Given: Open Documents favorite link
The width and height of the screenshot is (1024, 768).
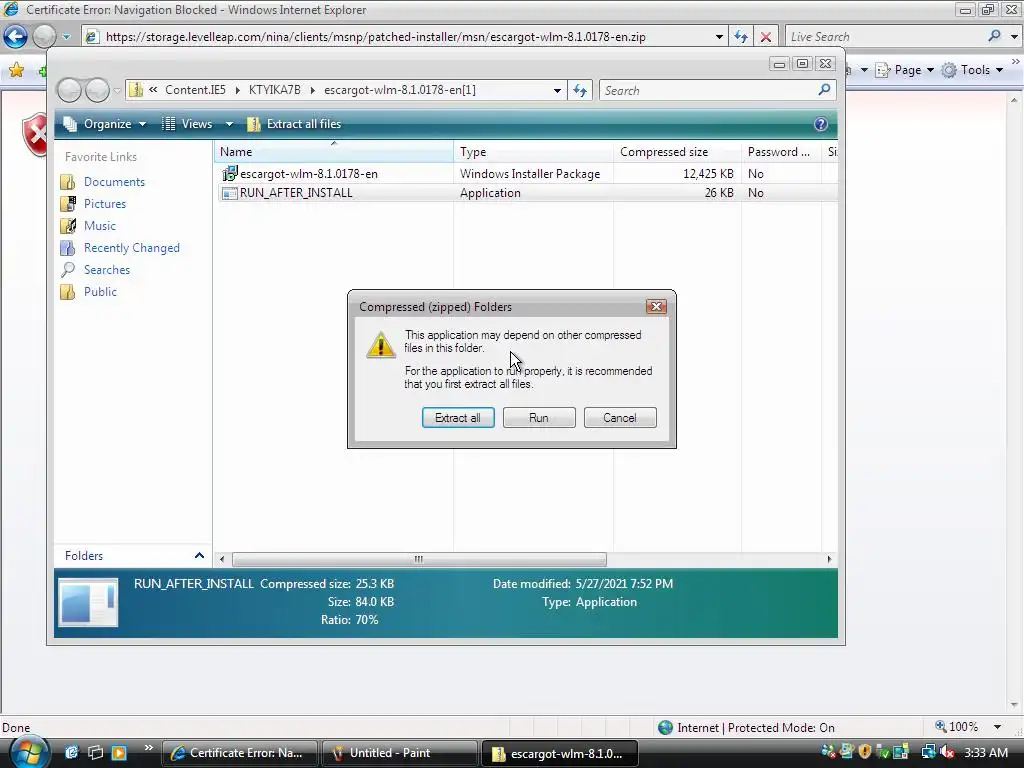Looking at the screenshot, I should click(x=114, y=182).
